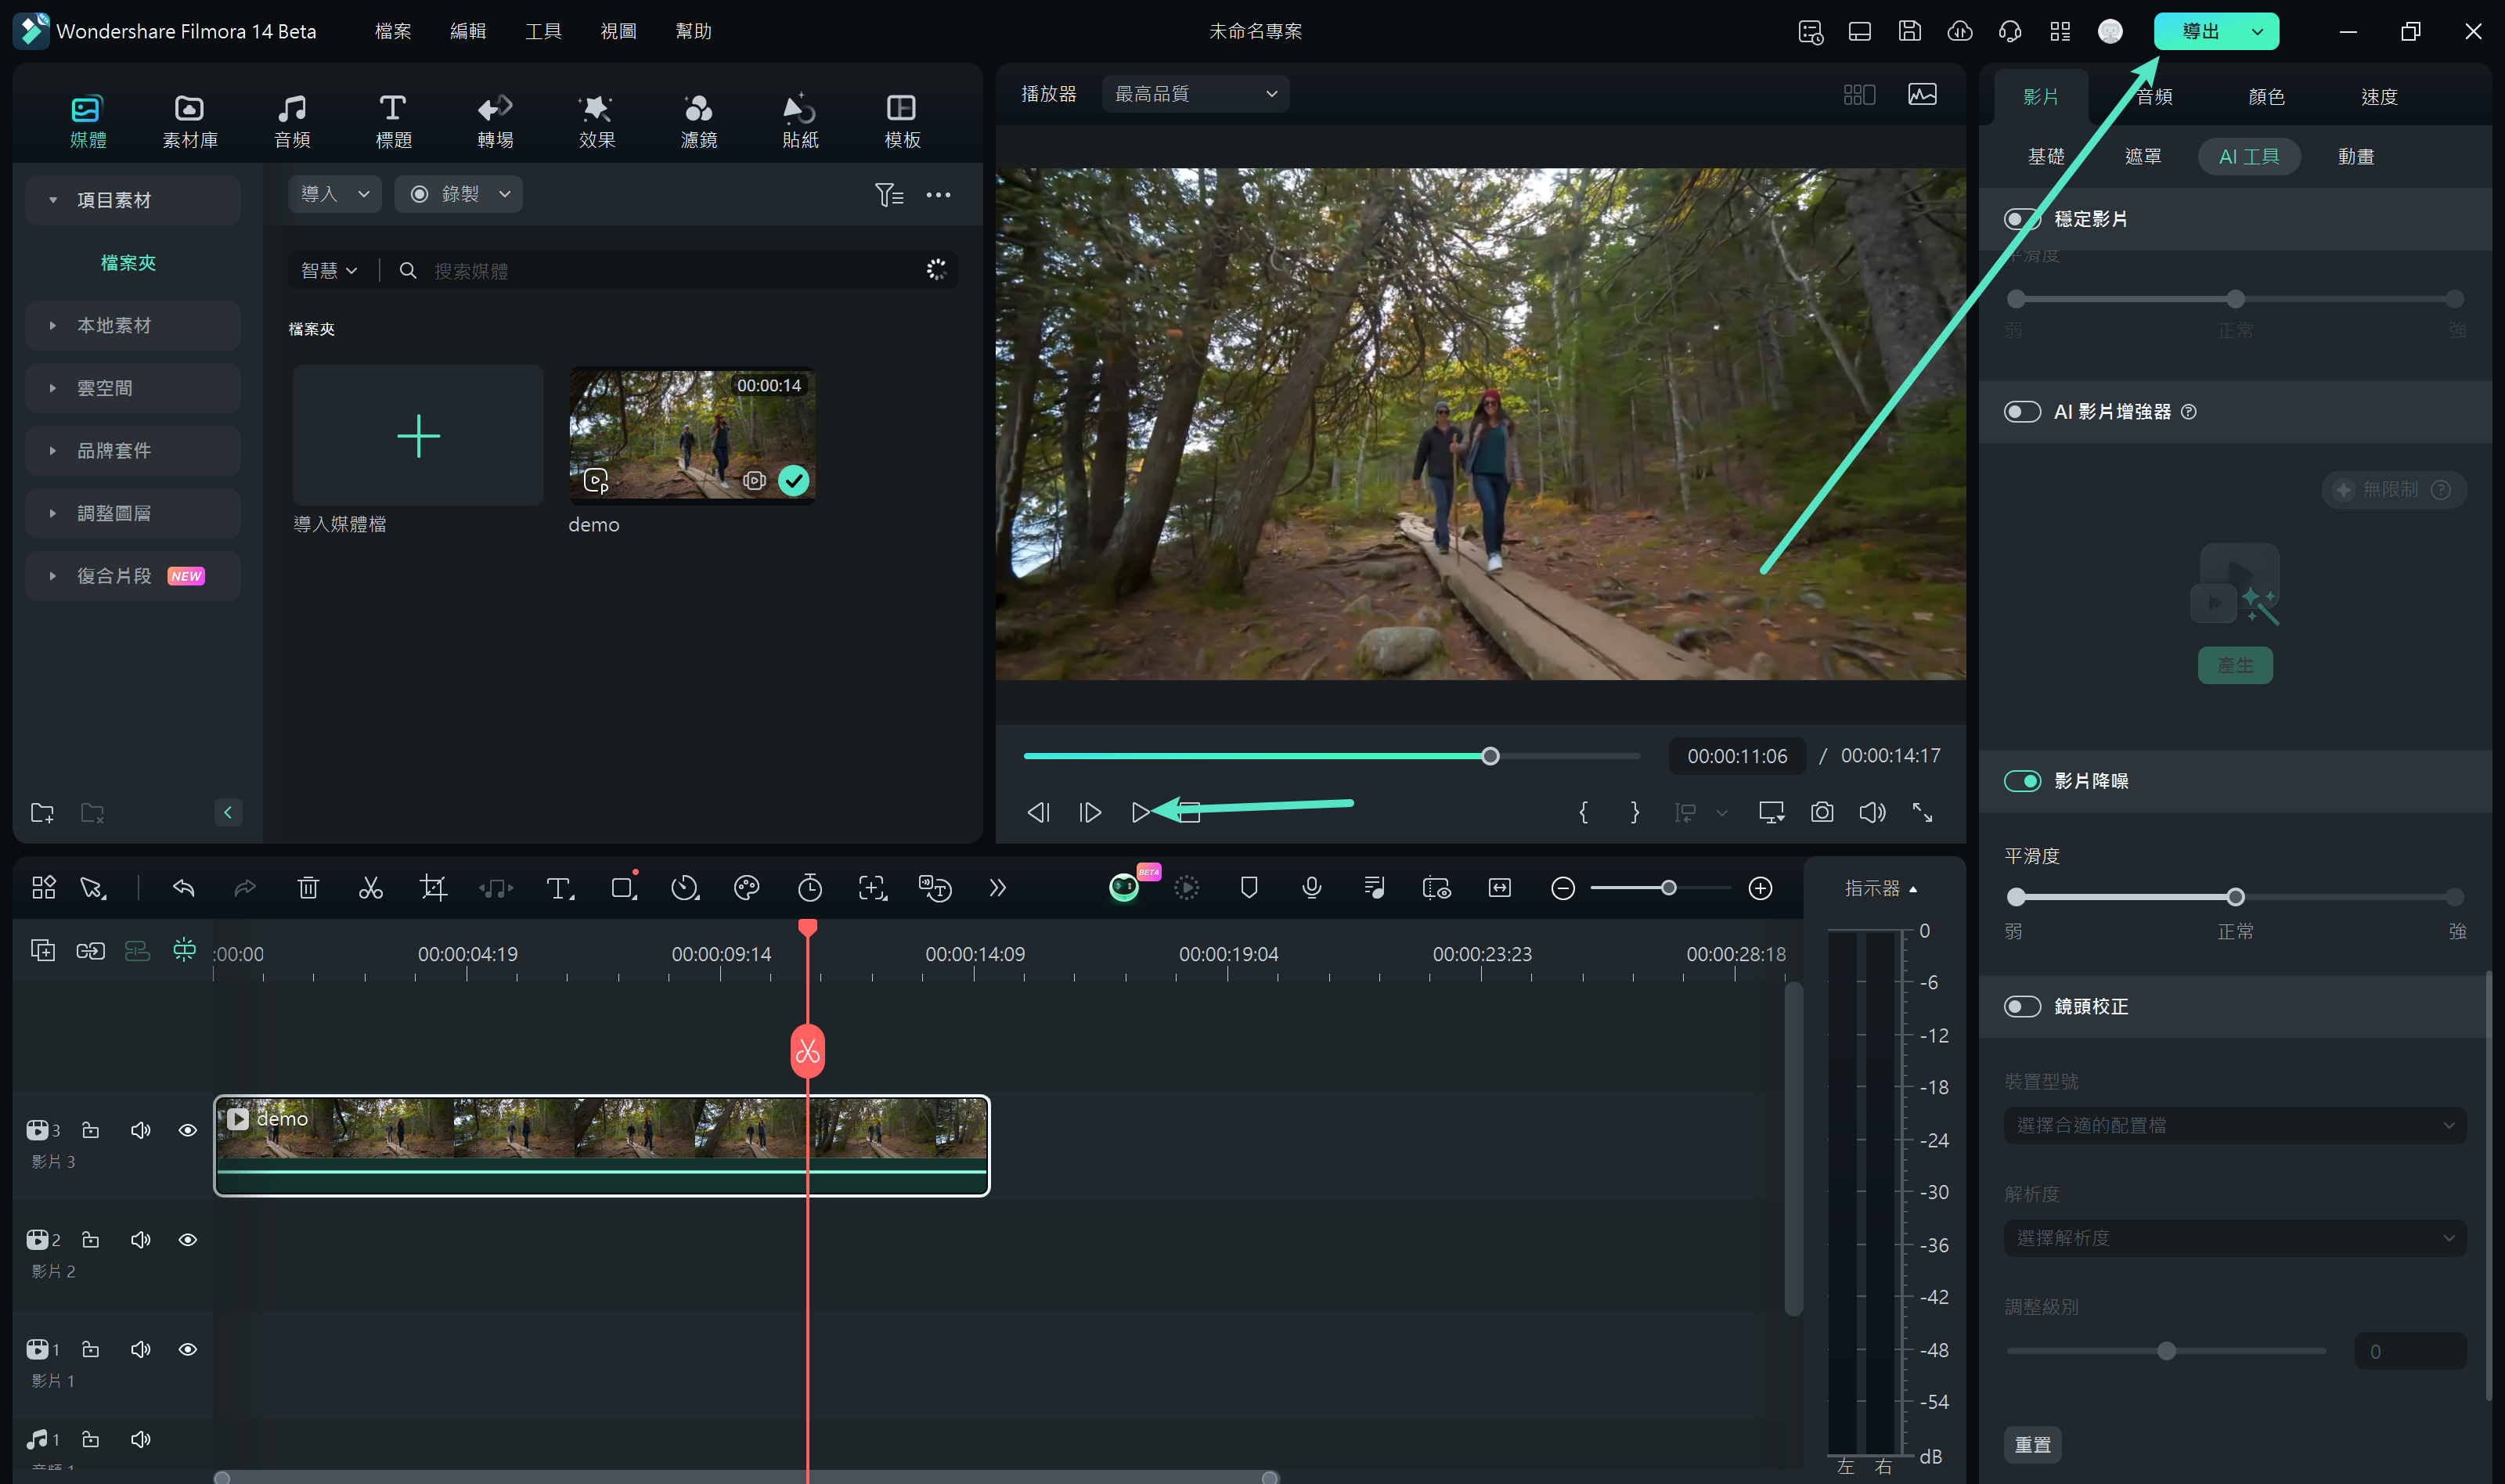
Task: Click the mark out curly brace icon
Action: click(x=1634, y=812)
